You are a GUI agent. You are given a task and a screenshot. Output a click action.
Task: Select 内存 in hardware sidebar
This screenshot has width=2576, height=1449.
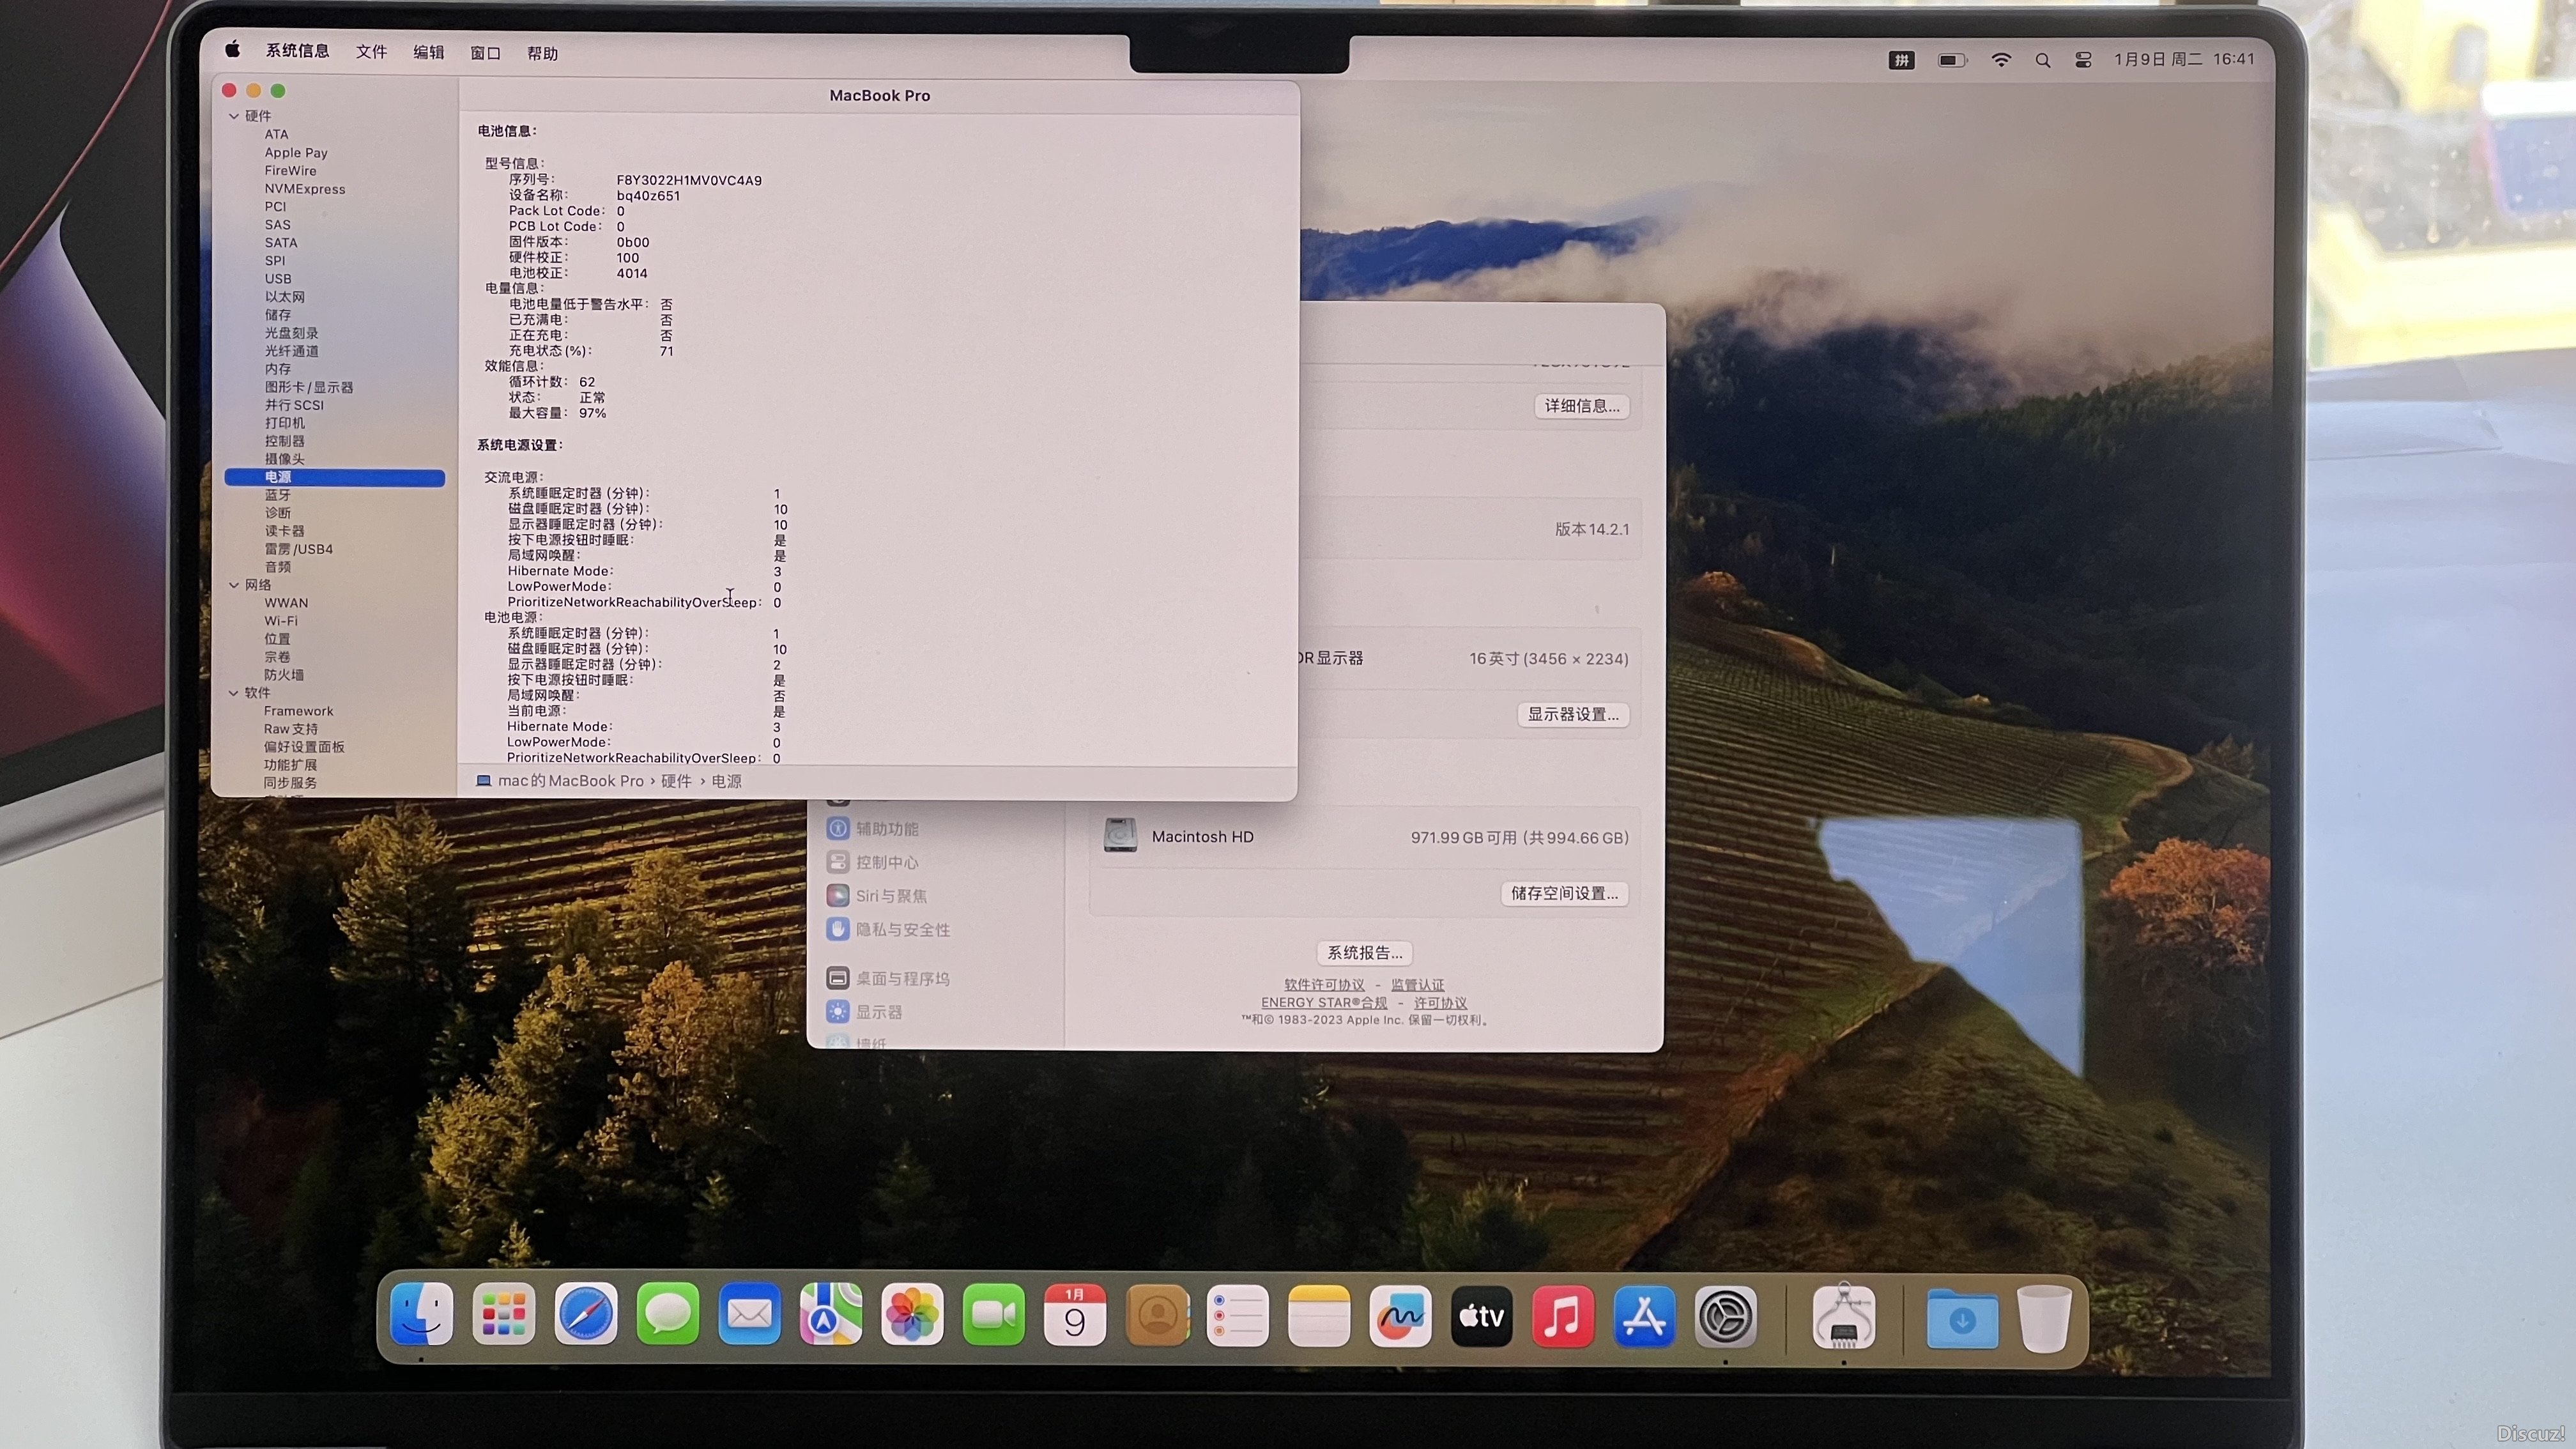(x=278, y=369)
